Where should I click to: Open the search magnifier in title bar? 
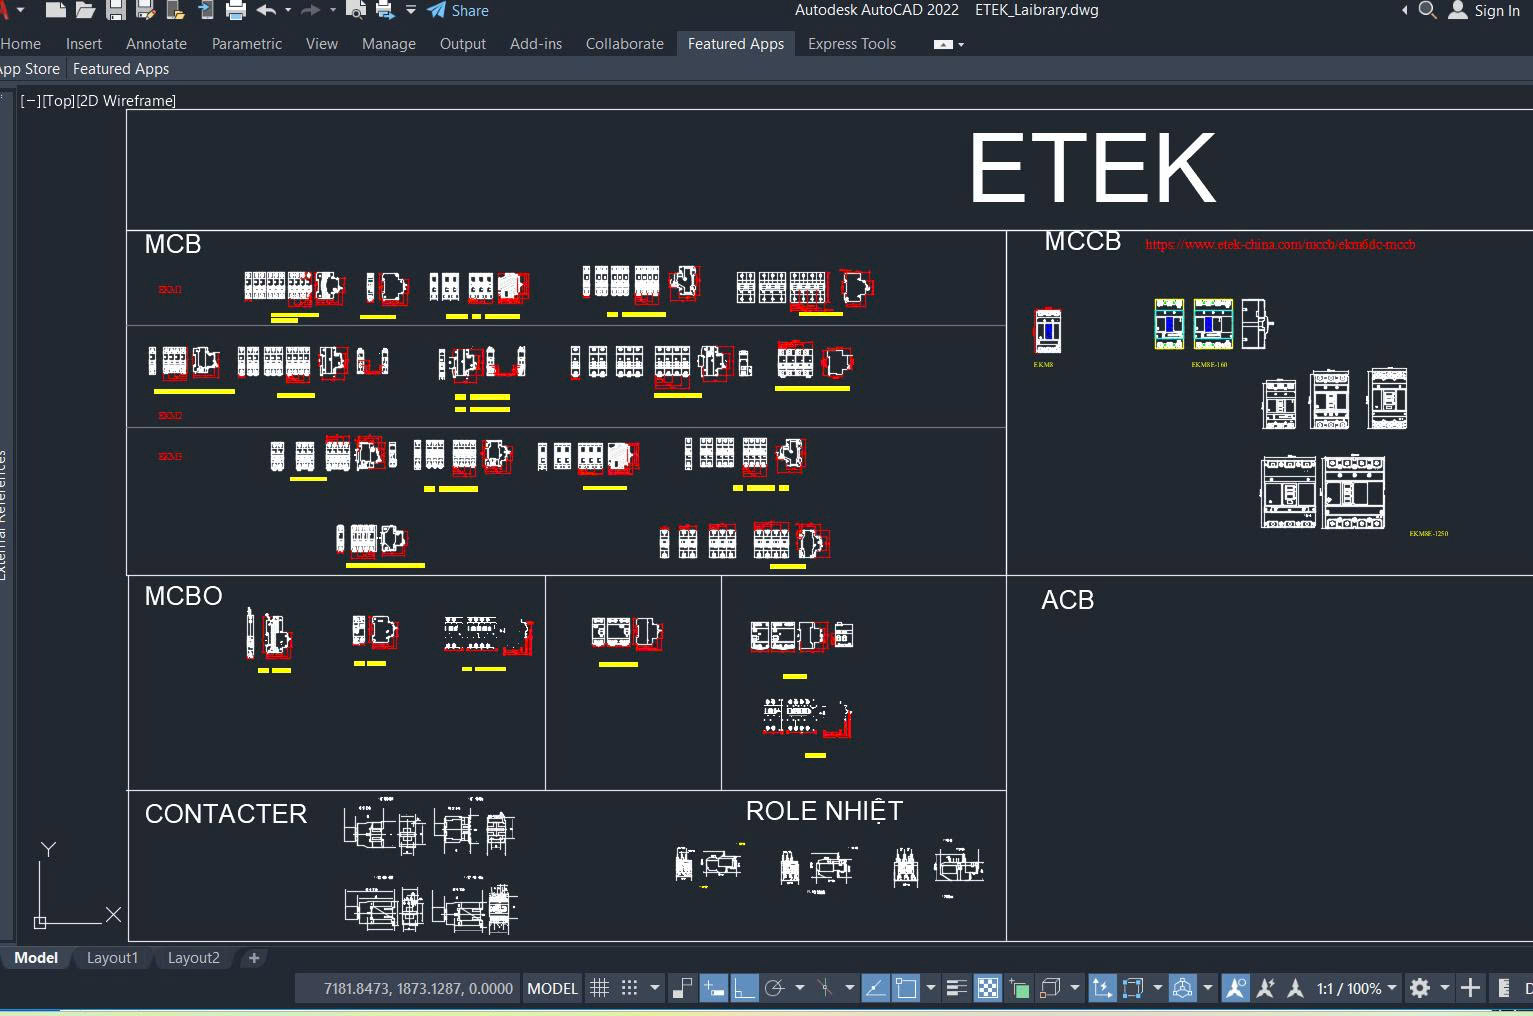[x=1428, y=10]
